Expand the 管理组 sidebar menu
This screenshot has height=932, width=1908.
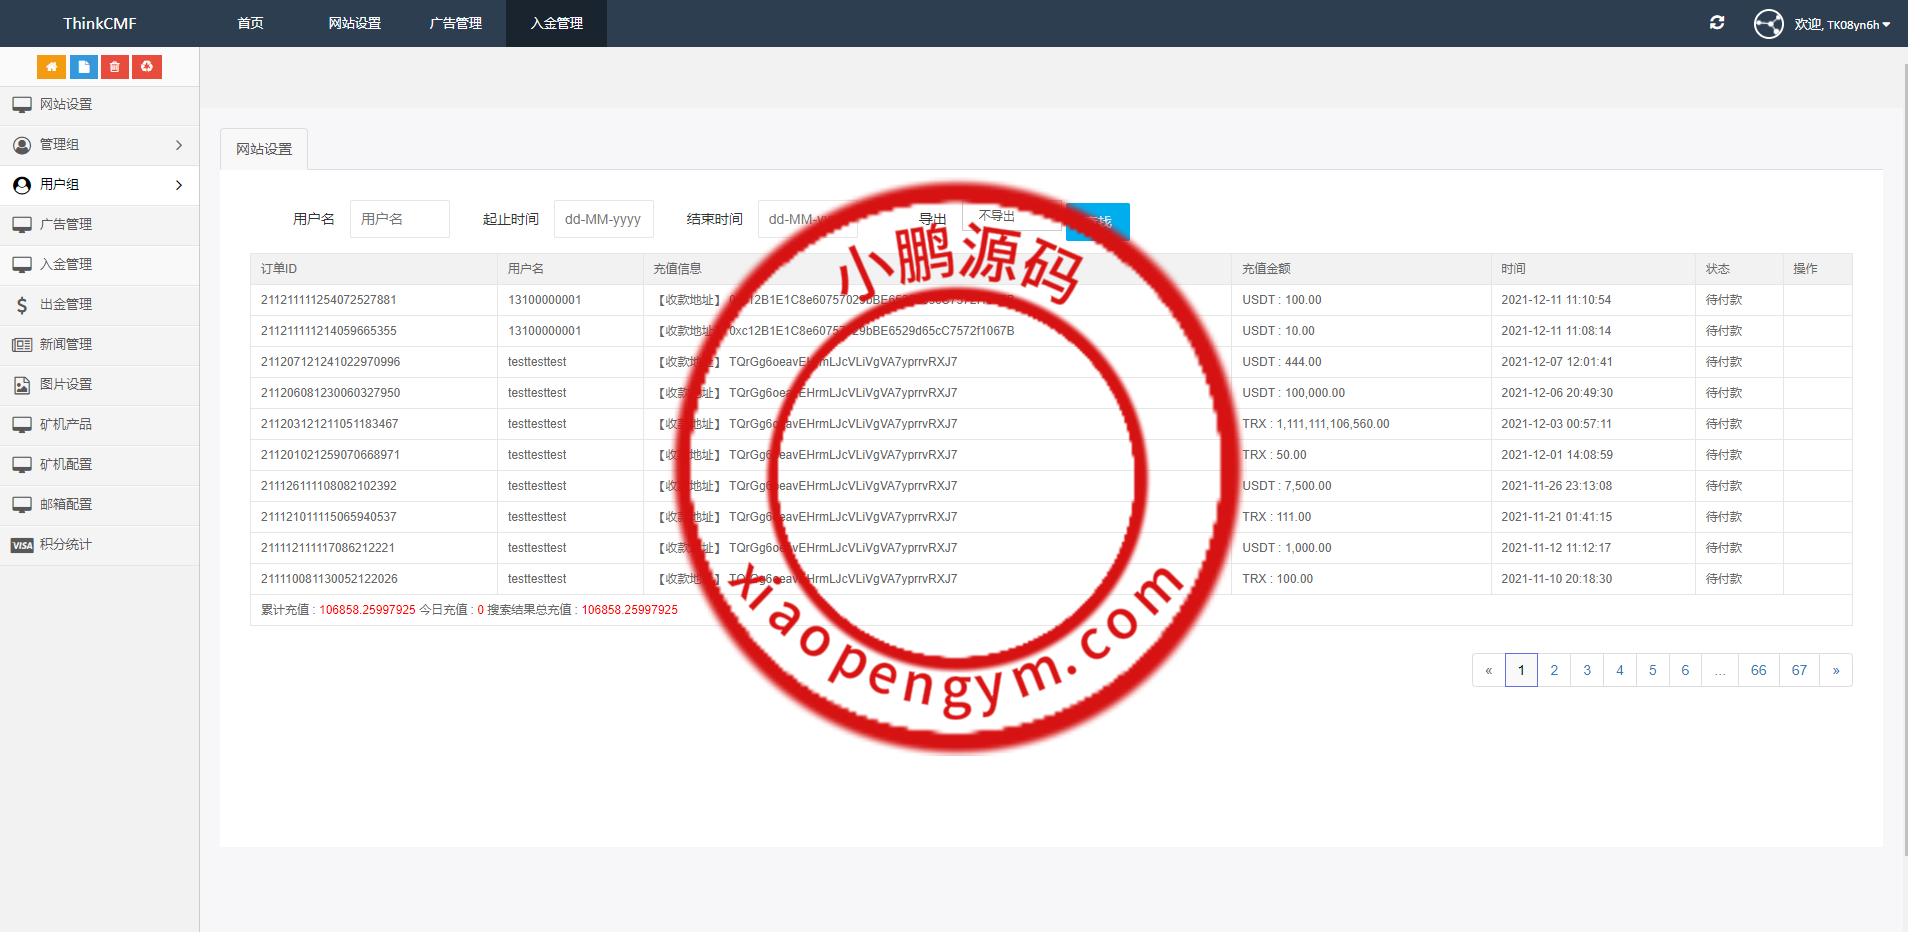pos(100,144)
